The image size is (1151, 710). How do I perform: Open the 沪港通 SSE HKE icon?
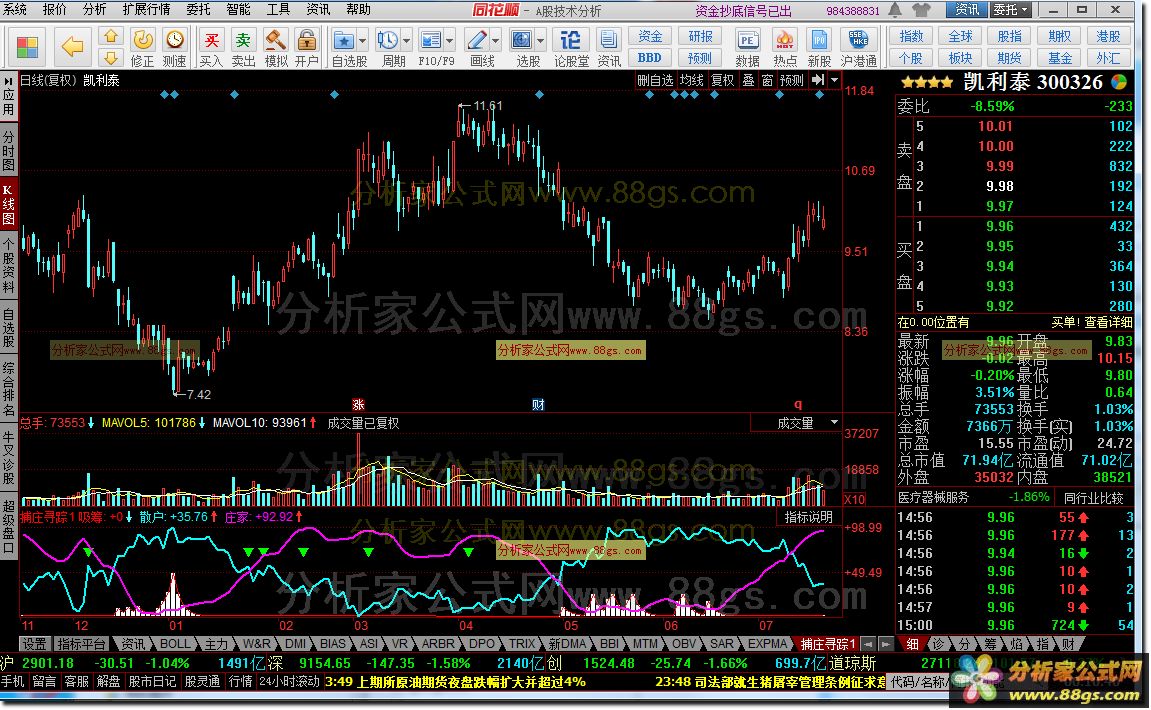[858, 40]
